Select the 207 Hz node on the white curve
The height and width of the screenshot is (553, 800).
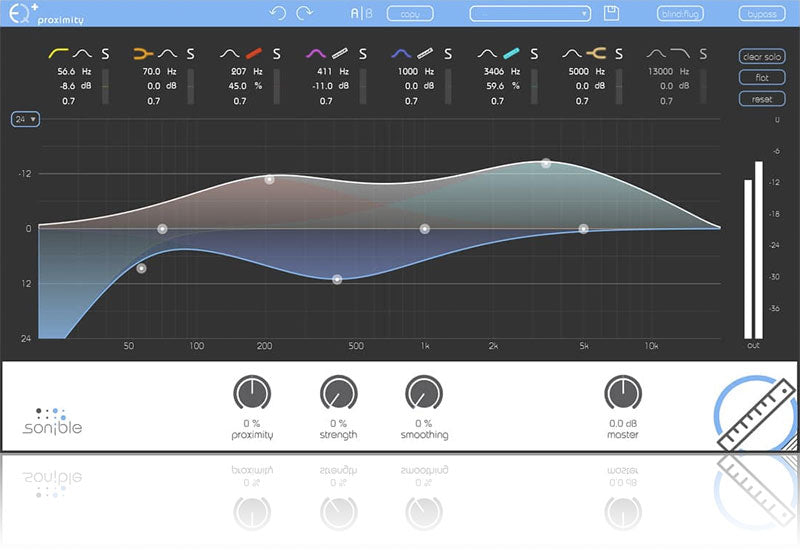click(x=269, y=180)
